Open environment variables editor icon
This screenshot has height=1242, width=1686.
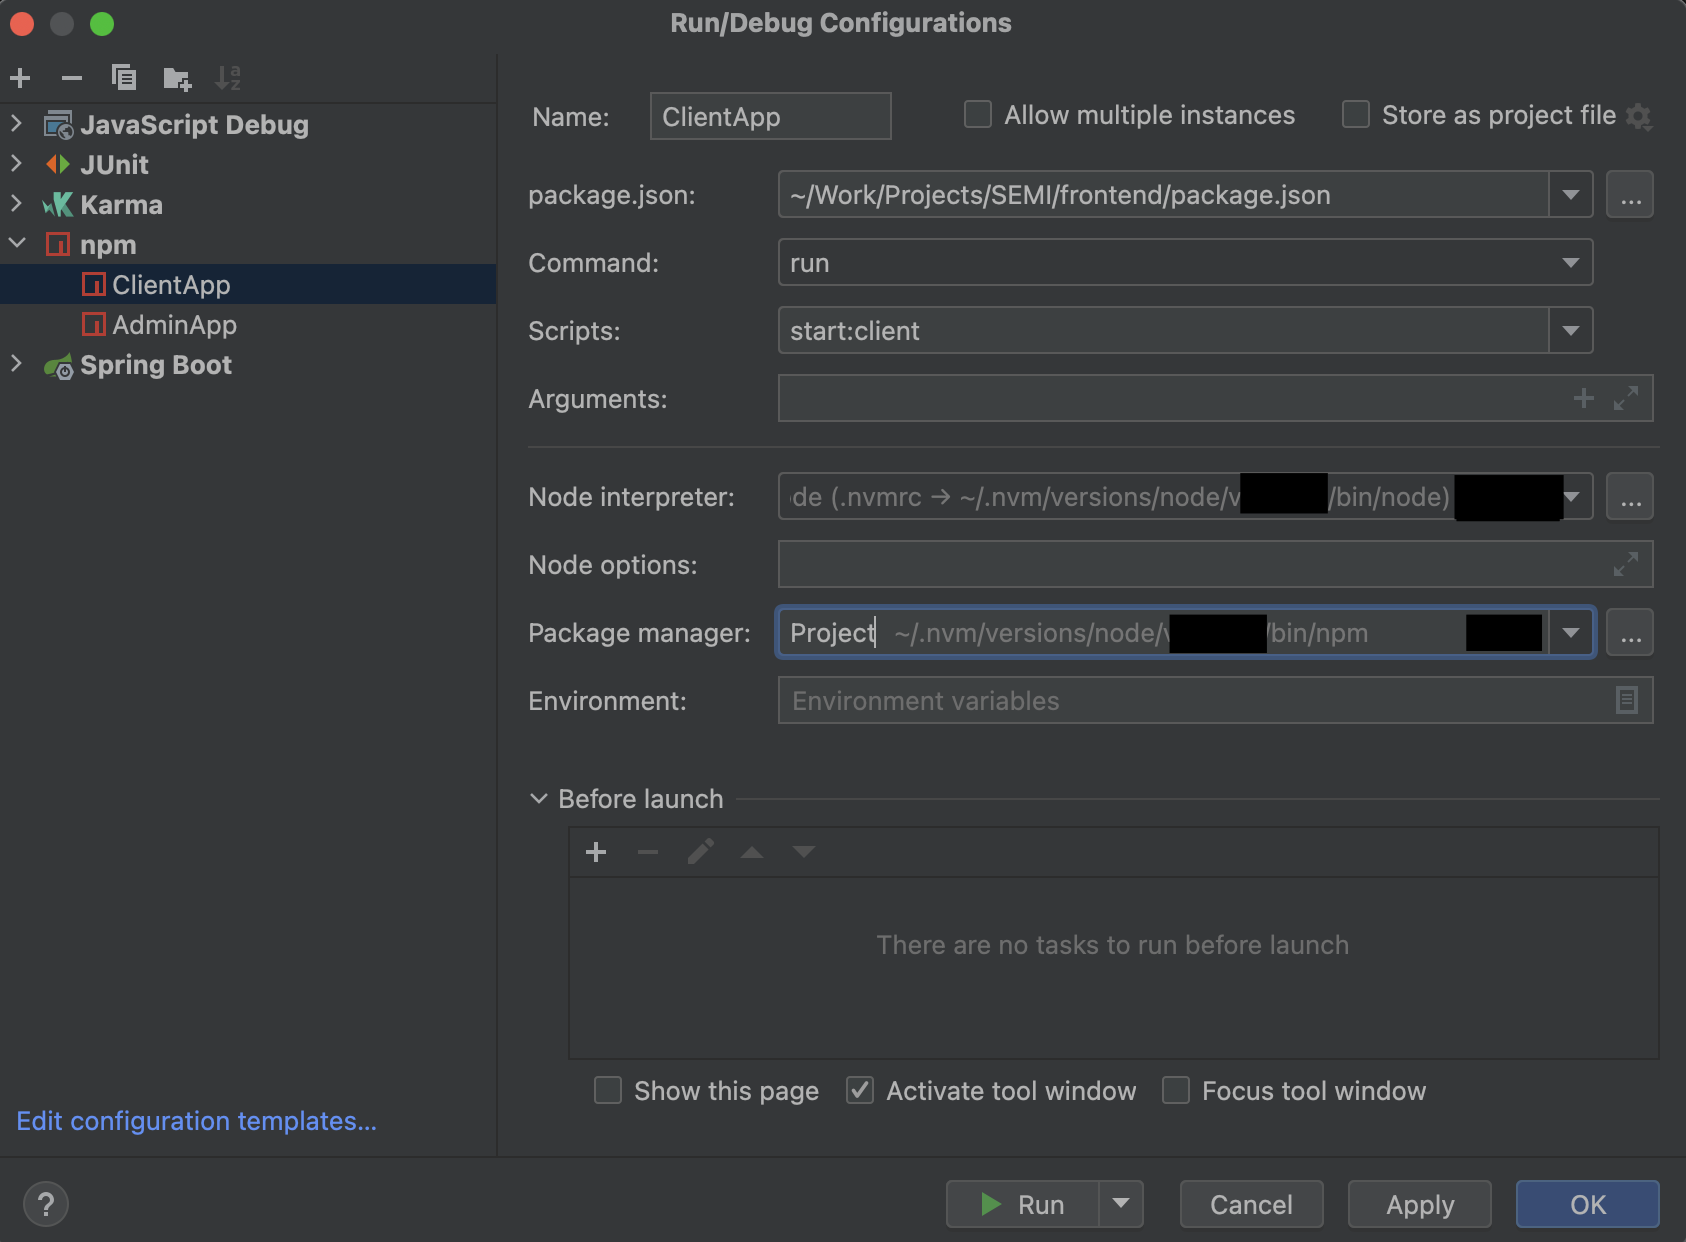tap(1627, 700)
